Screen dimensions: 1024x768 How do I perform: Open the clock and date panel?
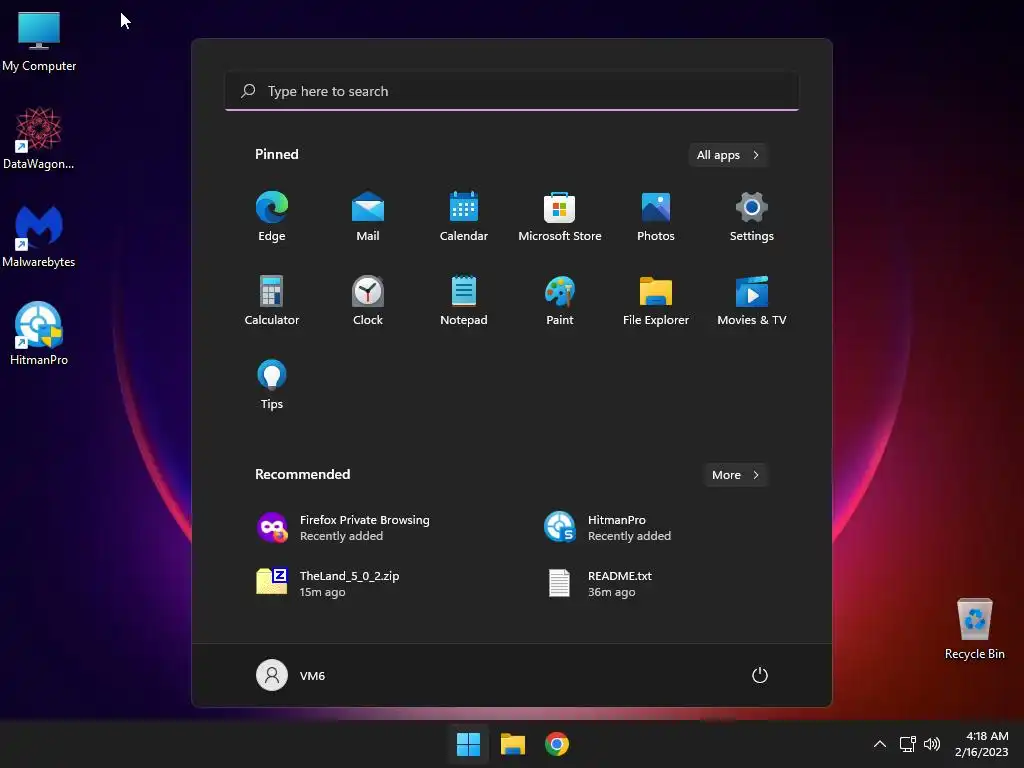tap(982, 744)
